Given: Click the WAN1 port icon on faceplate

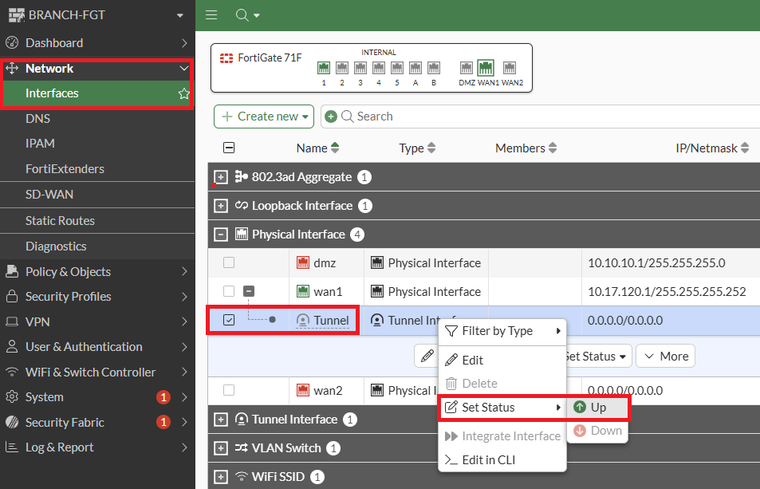Looking at the screenshot, I should click(x=486, y=67).
